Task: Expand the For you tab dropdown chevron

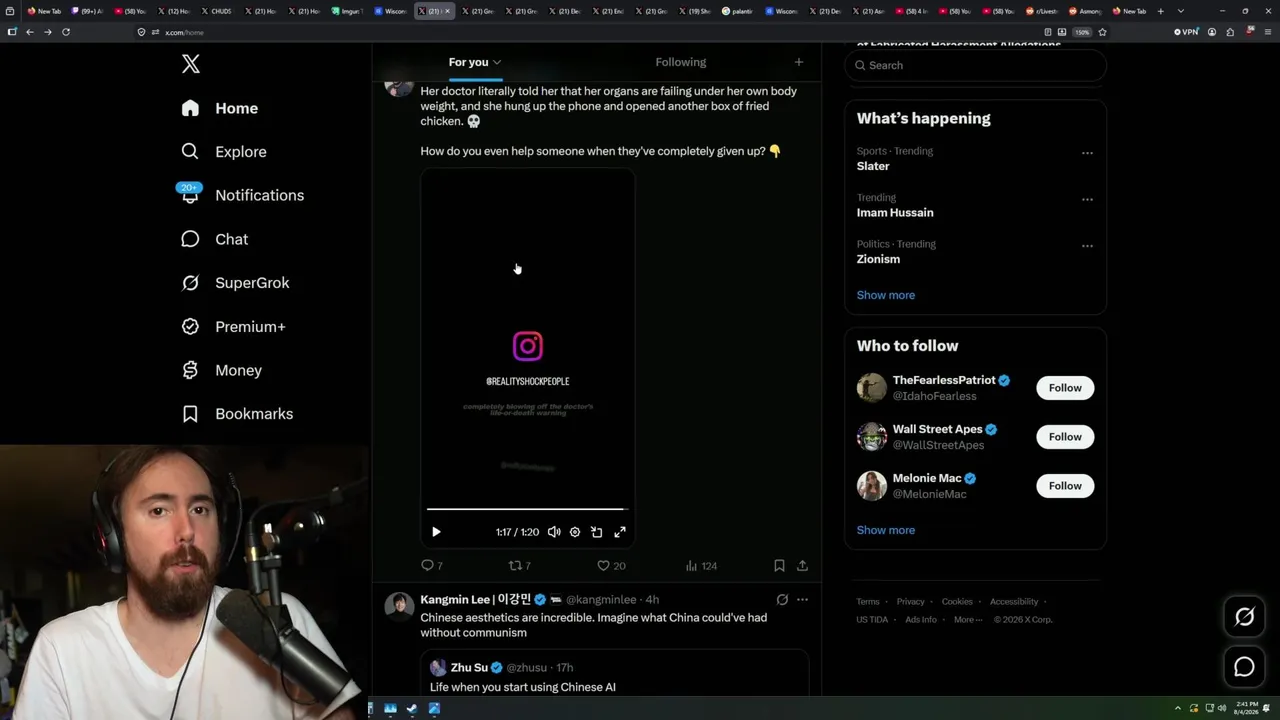Action: click(497, 62)
